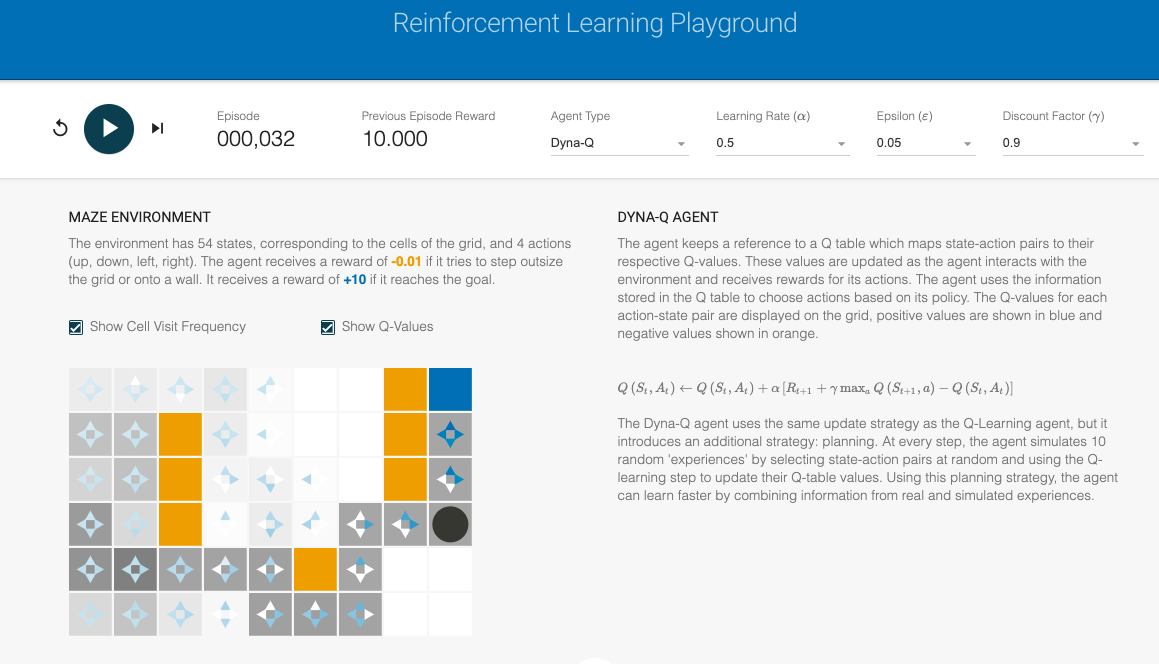Change the Learning Rate via its dropdown
The height and width of the screenshot is (664, 1159).
(780, 143)
